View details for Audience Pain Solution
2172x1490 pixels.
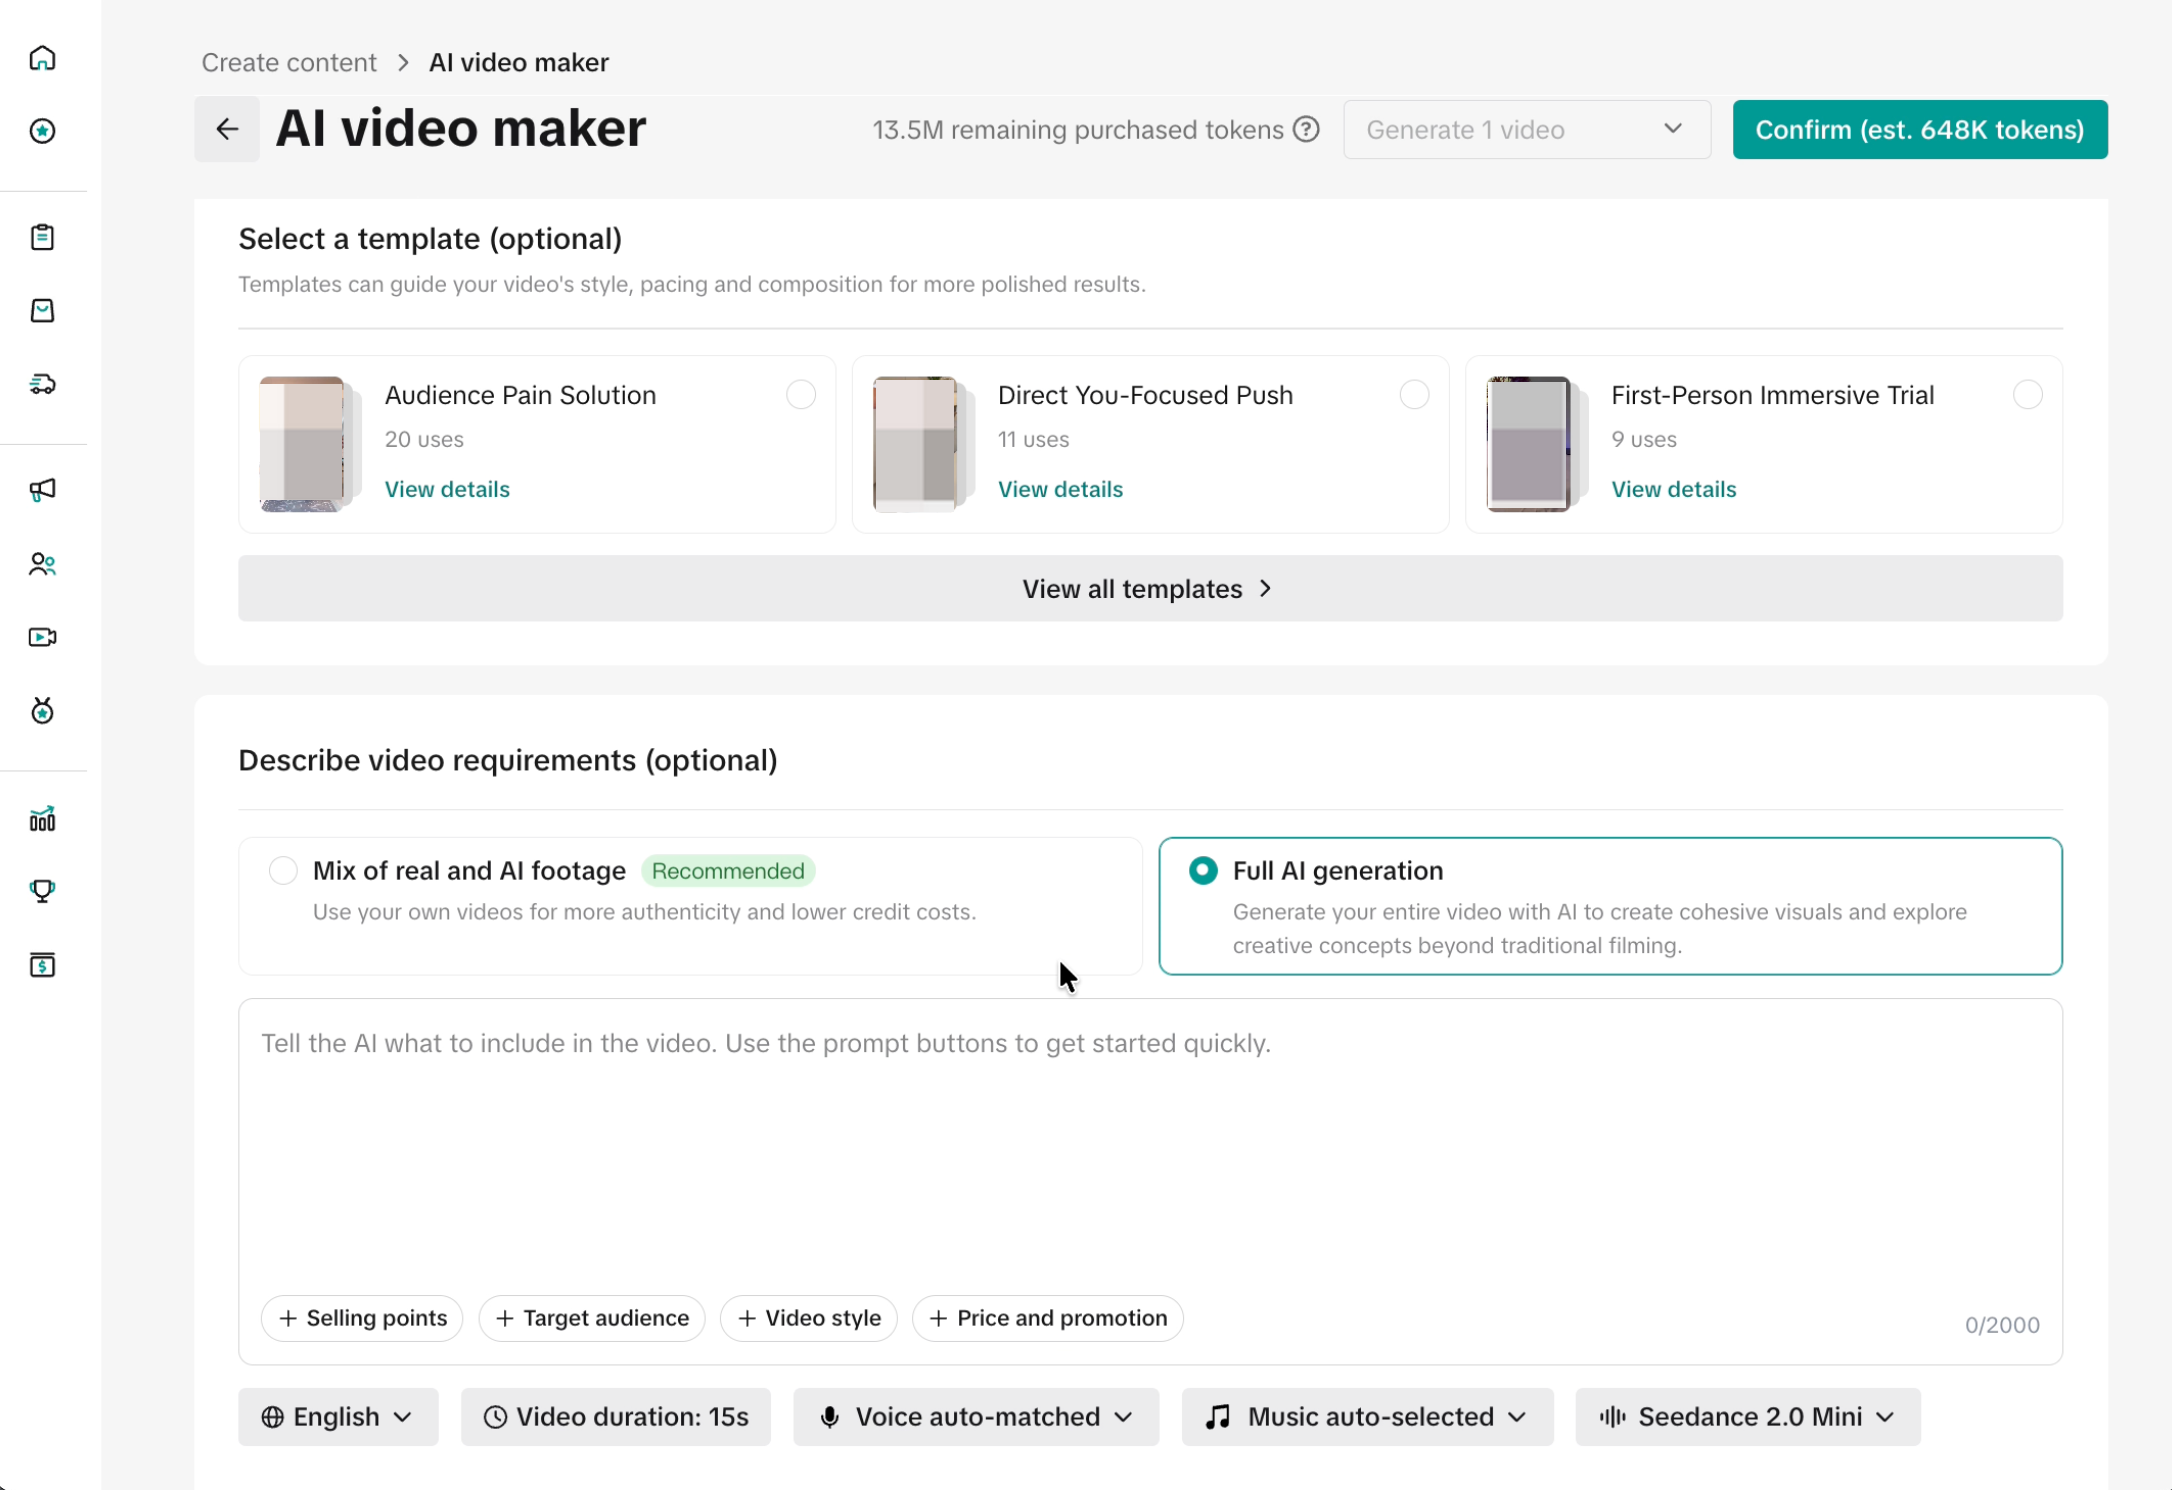click(x=447, y=489)
